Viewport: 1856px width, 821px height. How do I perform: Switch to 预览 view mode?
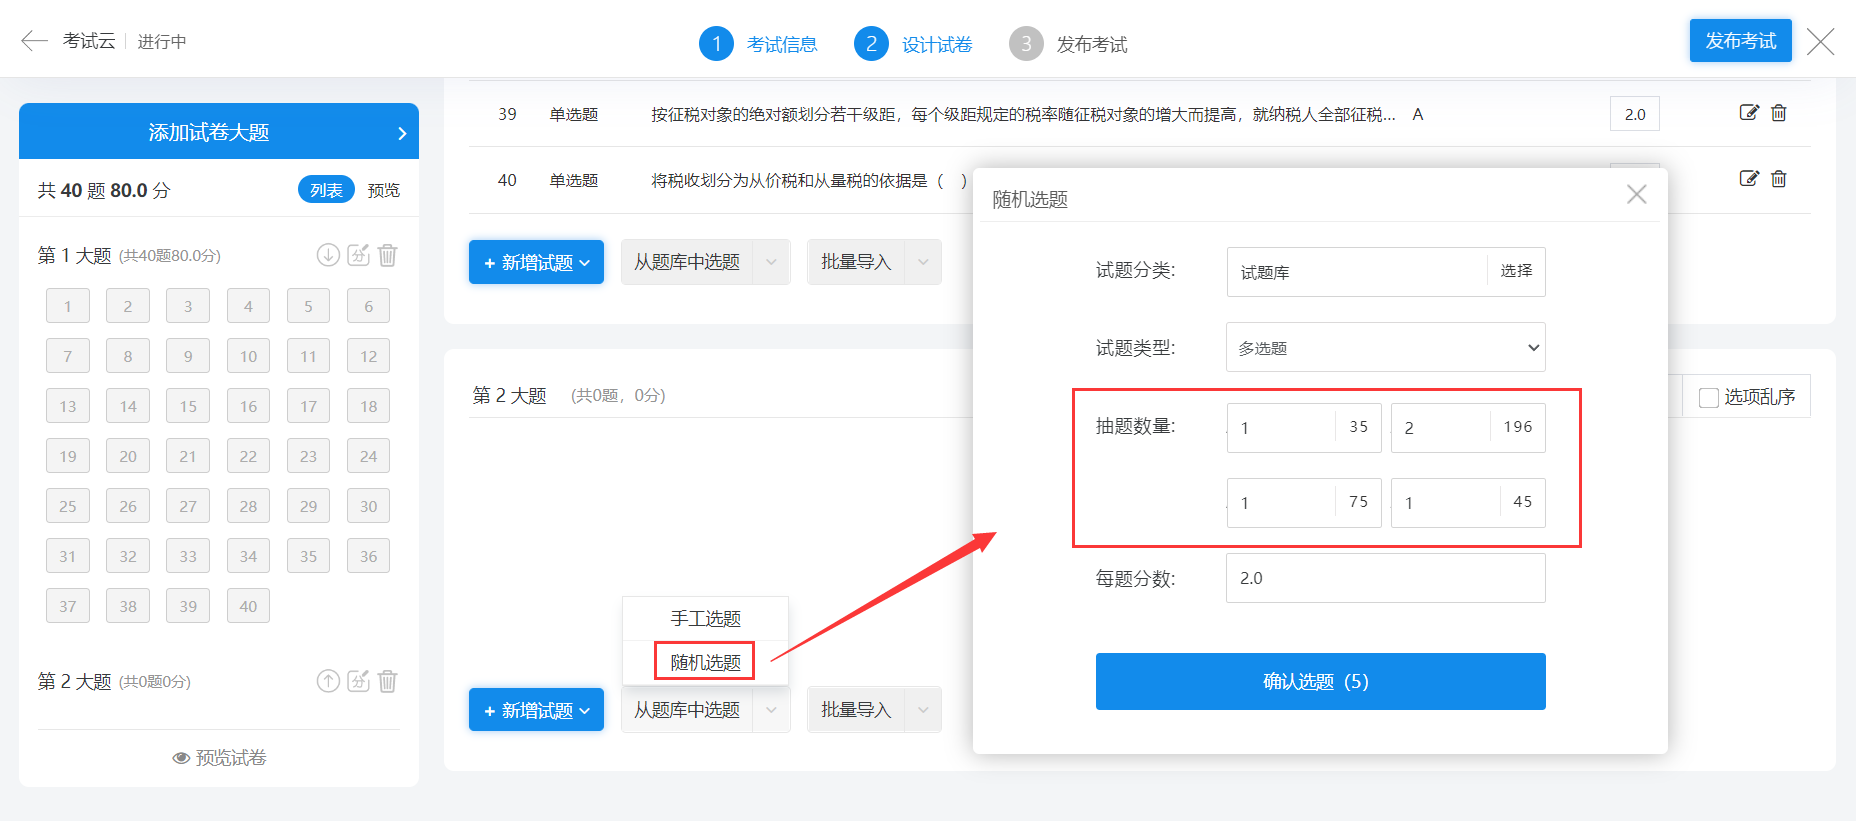(x=383, y=190)
